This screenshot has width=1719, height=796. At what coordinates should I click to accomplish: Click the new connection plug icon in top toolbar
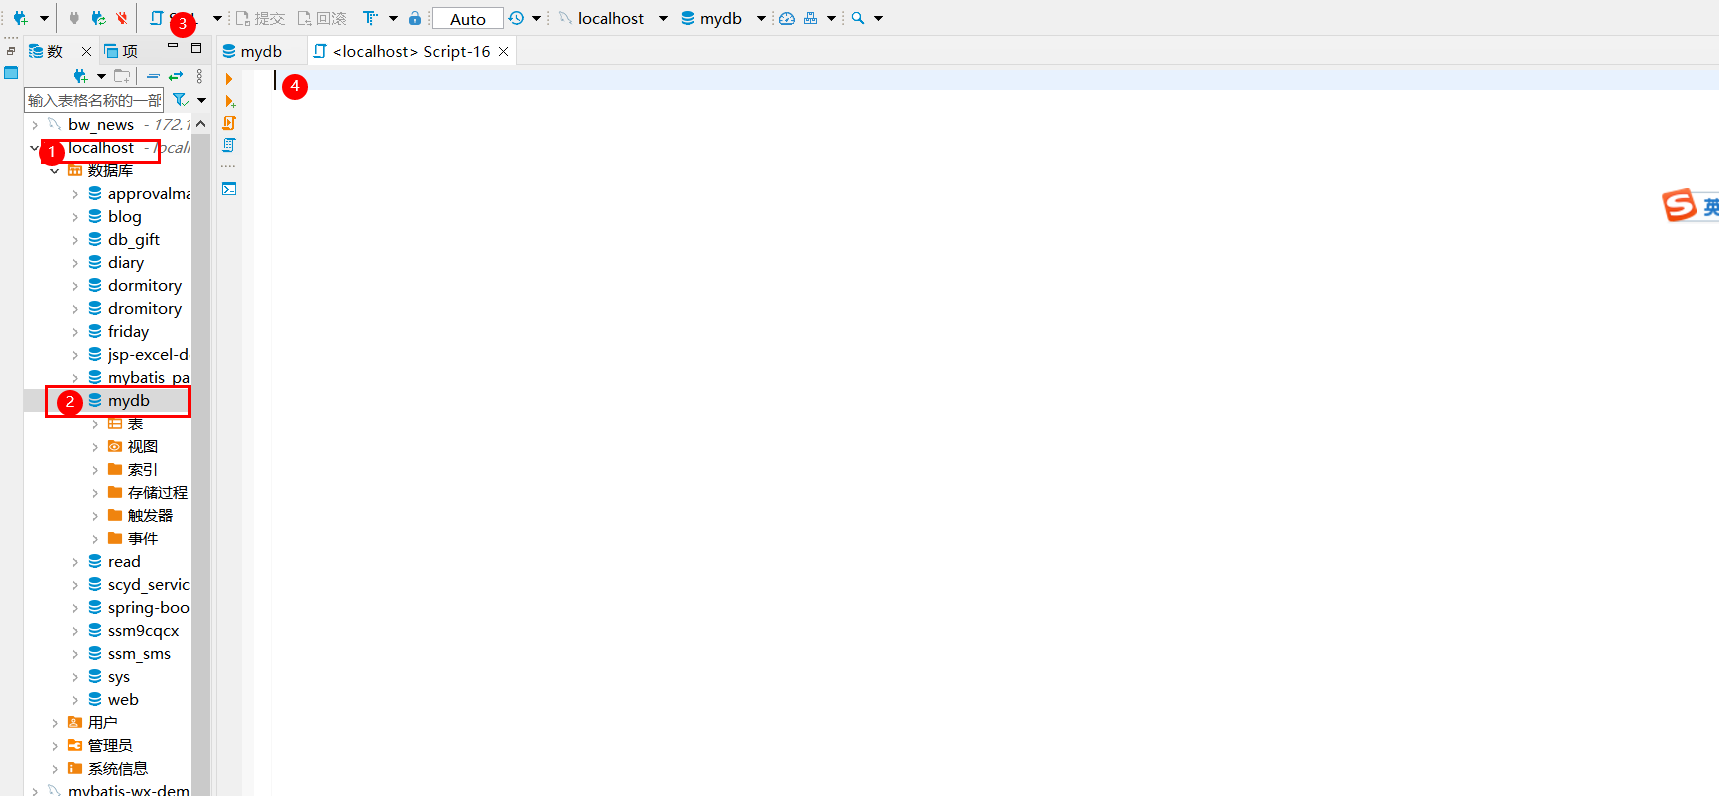20,18
